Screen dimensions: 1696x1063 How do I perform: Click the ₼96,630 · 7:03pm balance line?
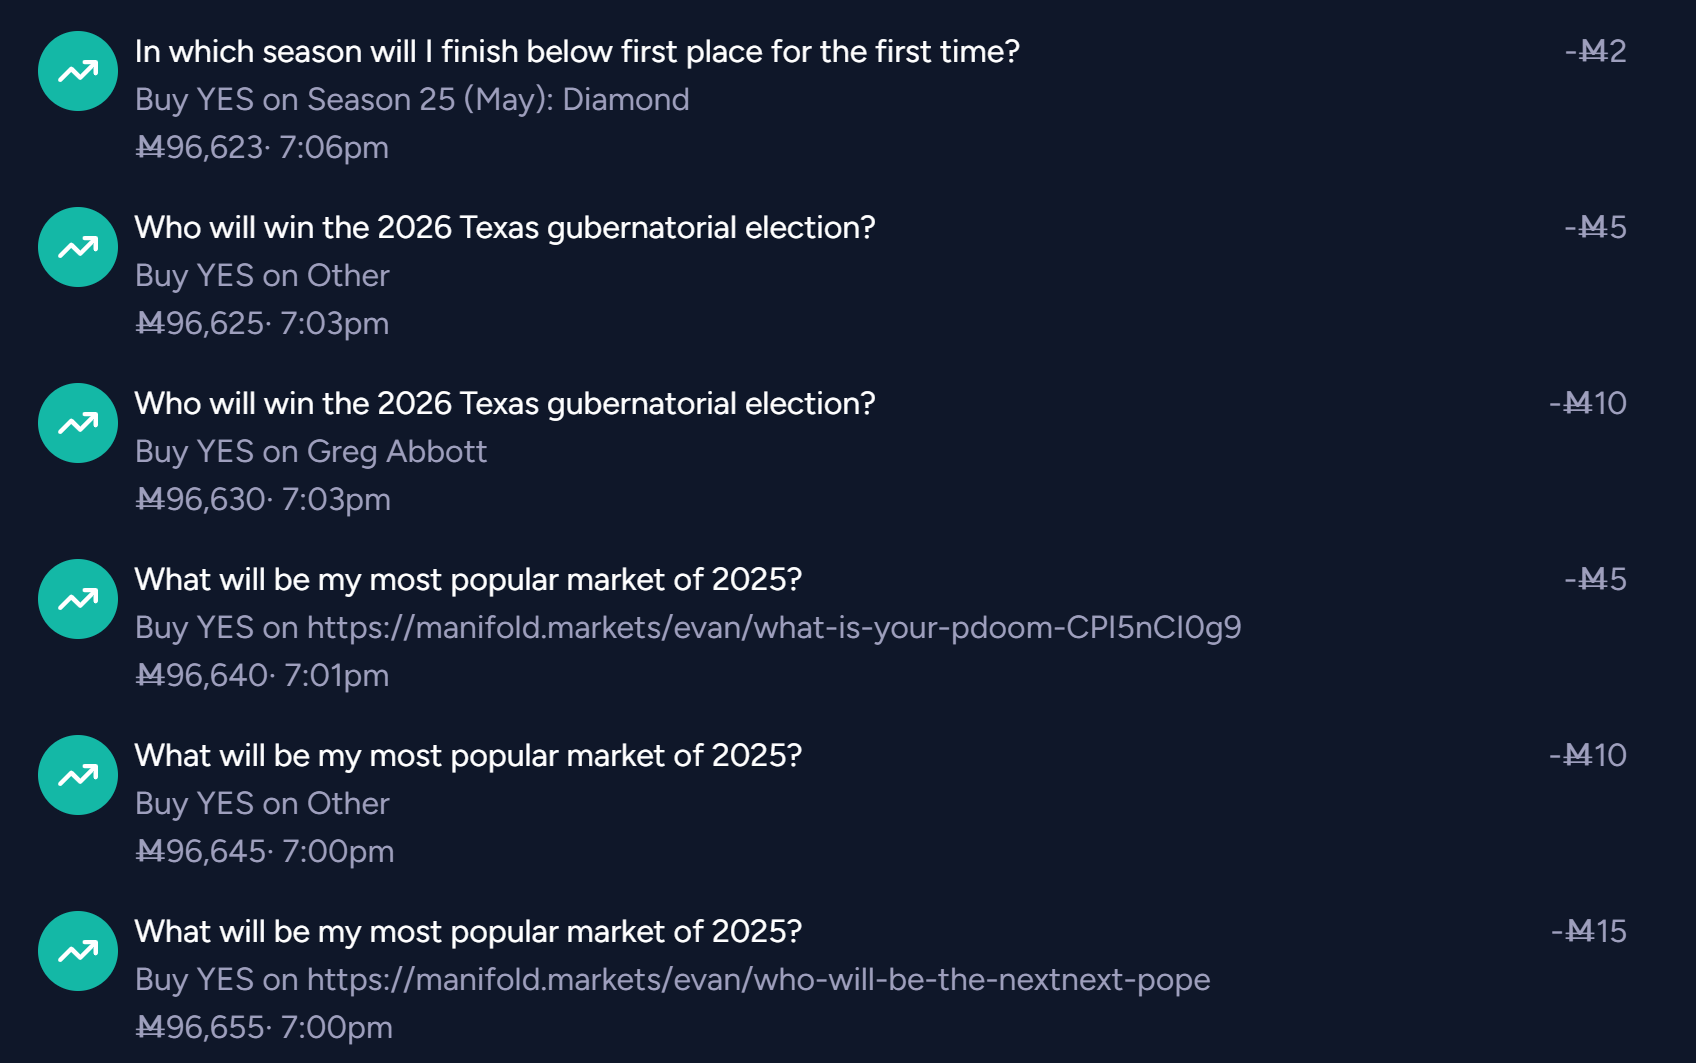point(263,499)
